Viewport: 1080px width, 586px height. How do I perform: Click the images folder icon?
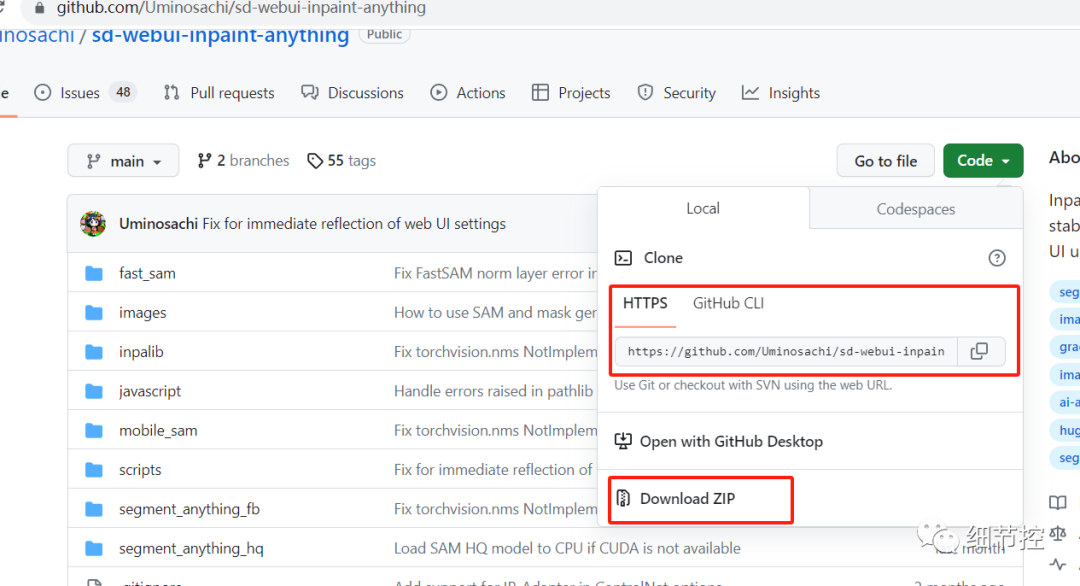pos(94,313)
